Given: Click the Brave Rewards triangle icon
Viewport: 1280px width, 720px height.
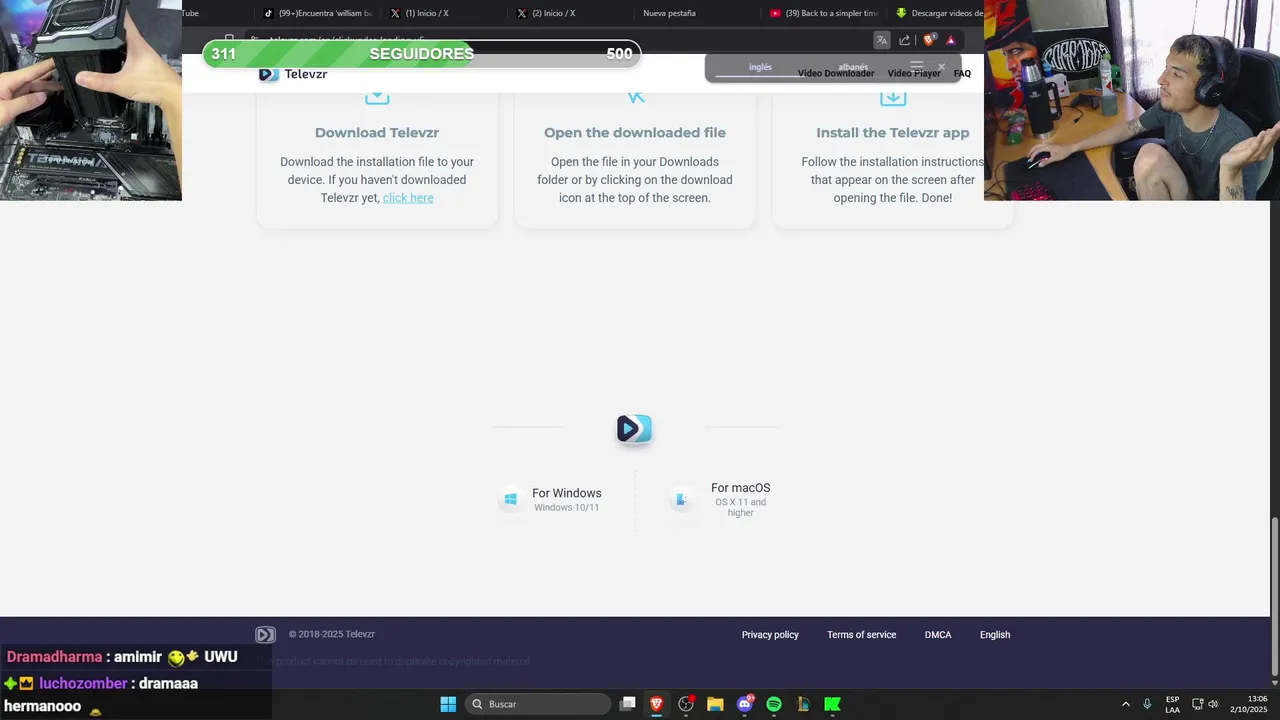Looking at the screenshot, I should coord(951,40).
